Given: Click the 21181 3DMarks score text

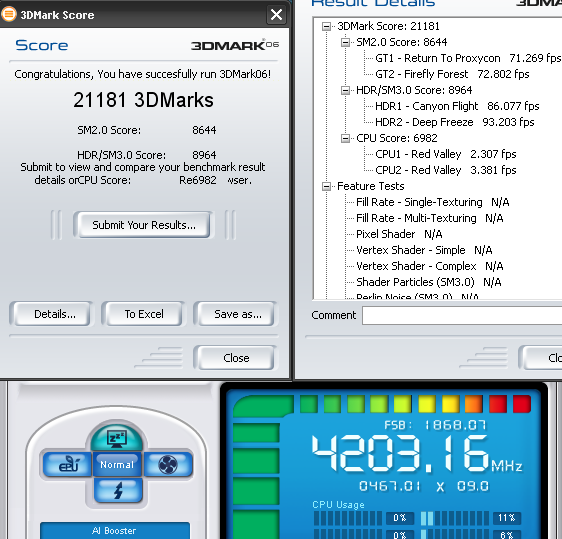Looking at the screenshot, I should pyautogui.click(x=143, y=100).
